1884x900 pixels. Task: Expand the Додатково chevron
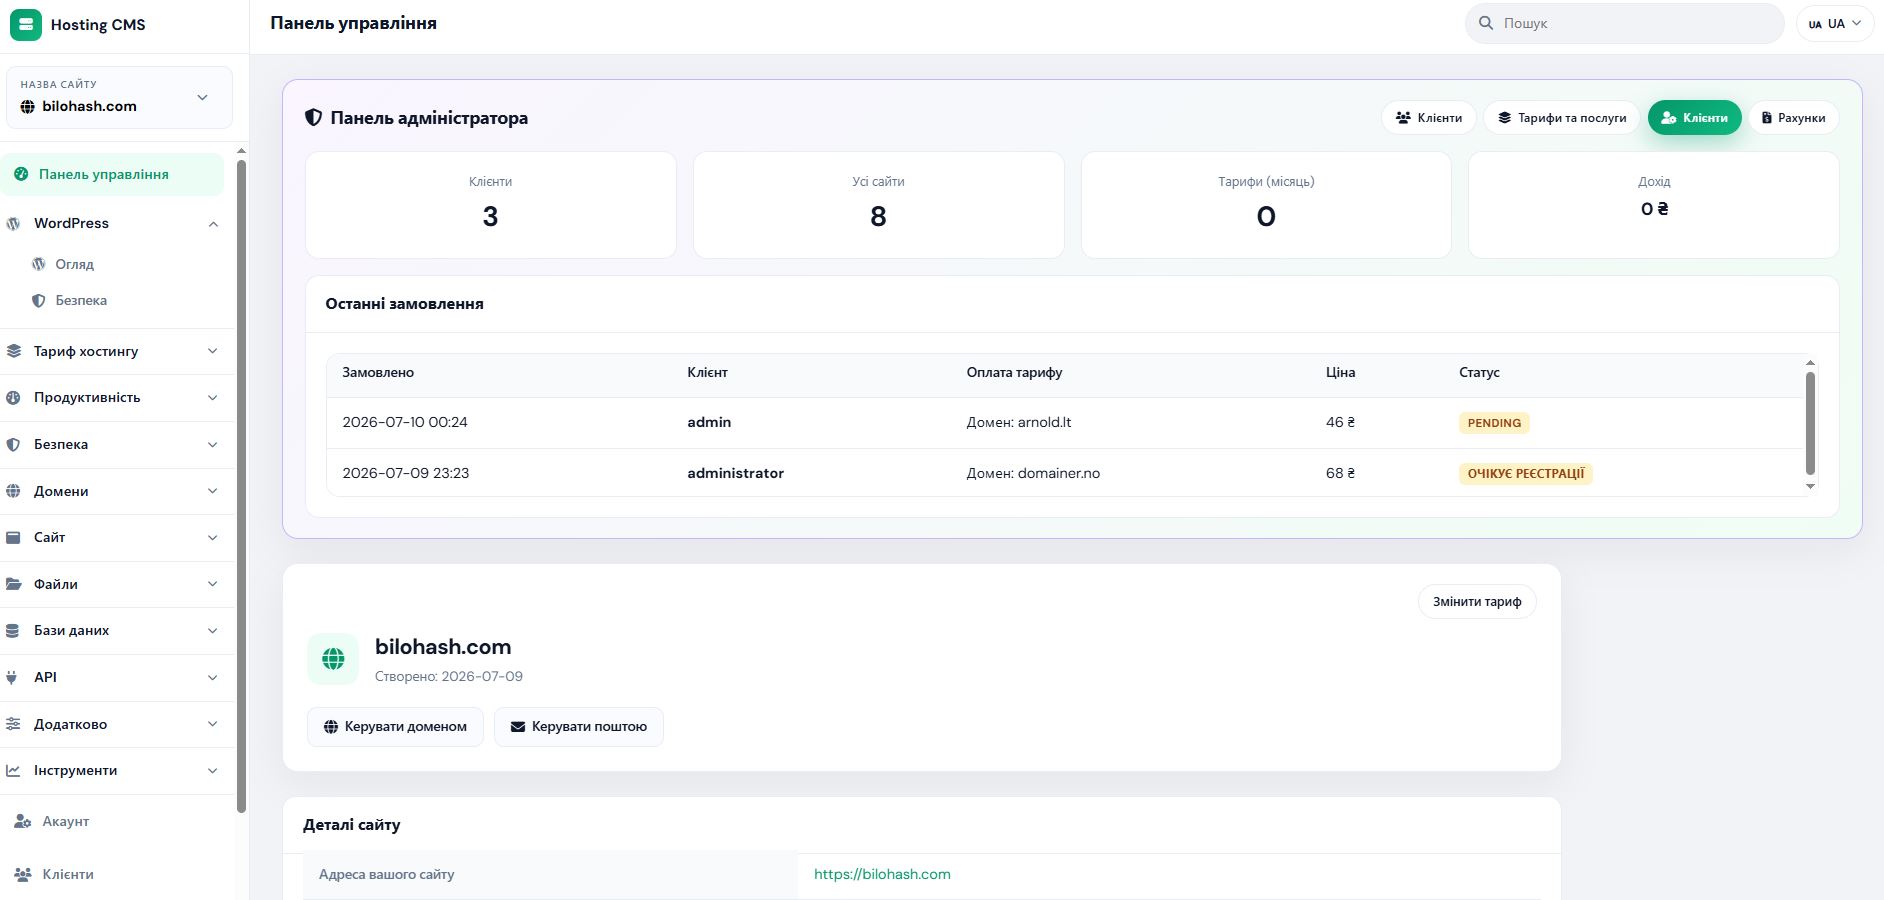(212, 724)
